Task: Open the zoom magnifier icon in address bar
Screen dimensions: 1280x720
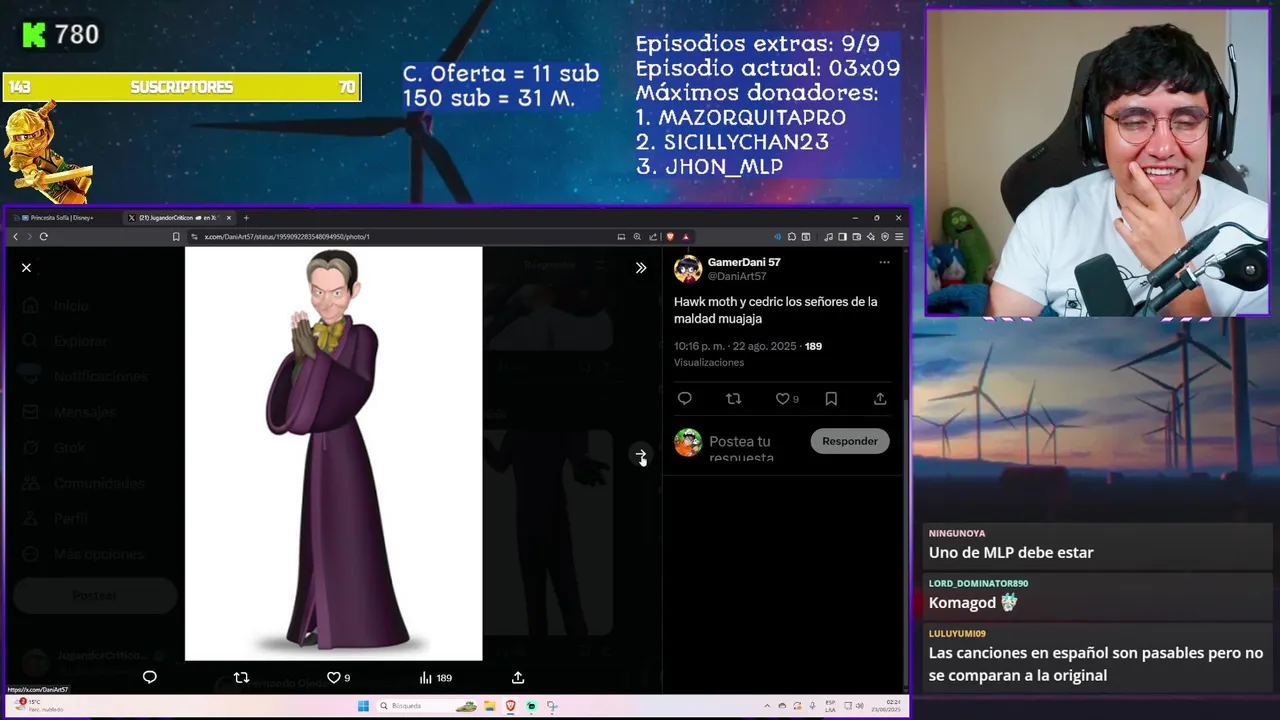Action: [637, 237]
